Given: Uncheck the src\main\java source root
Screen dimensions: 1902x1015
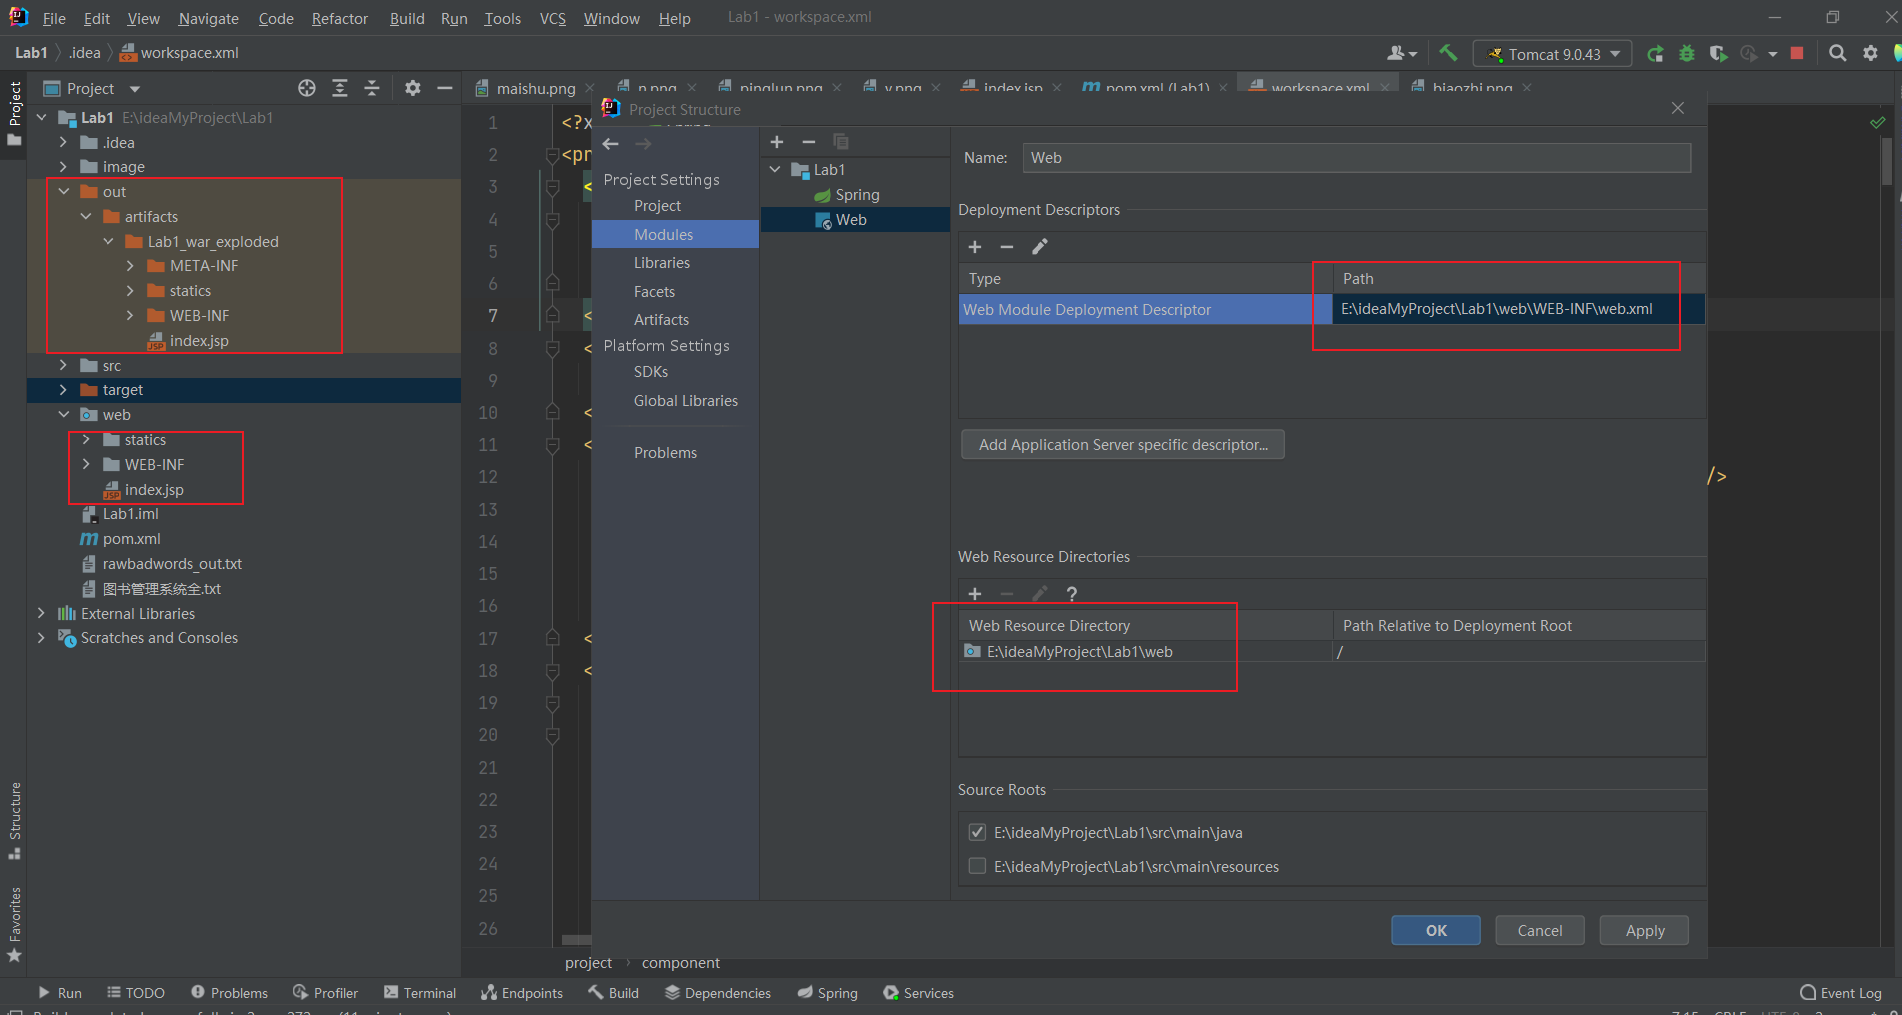Looking at the screenshot, I should click(x=976, y=831).
